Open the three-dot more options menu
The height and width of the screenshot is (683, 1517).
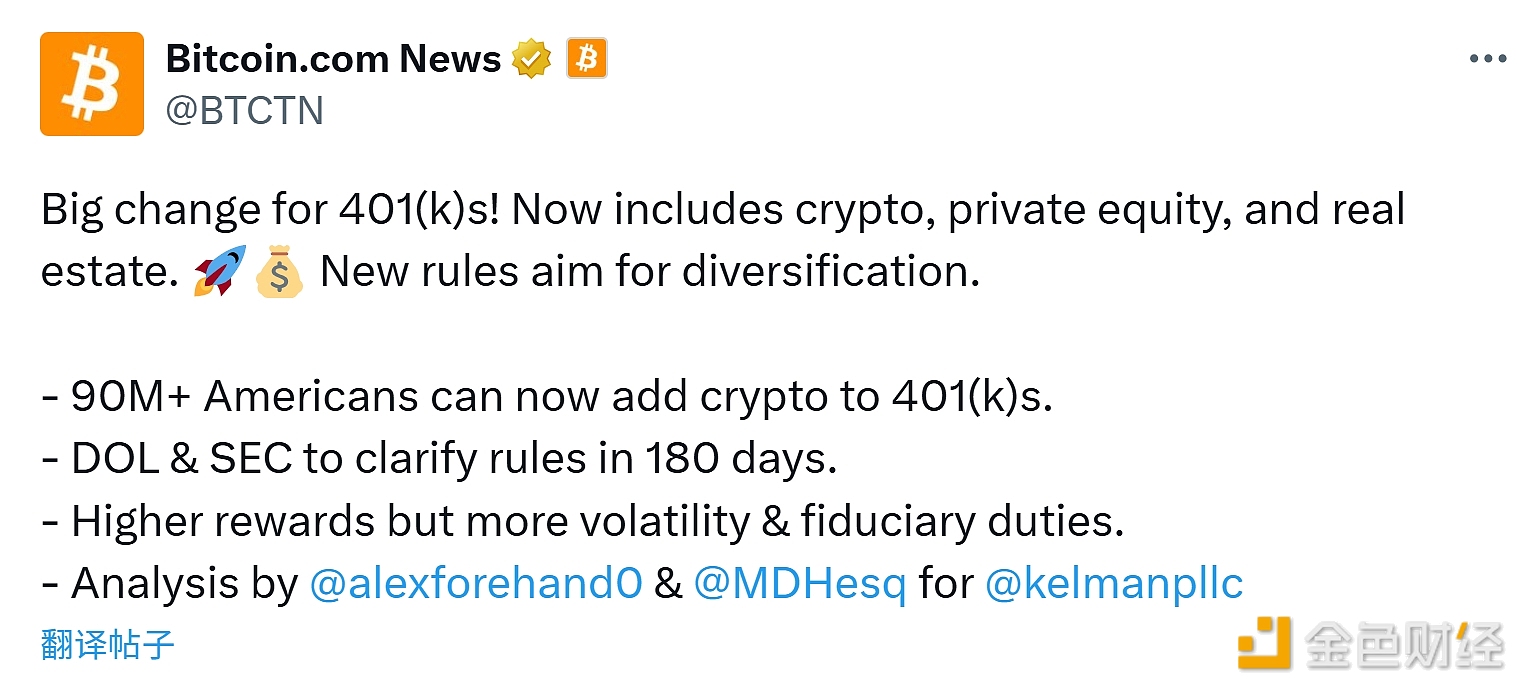[1487, 60]
